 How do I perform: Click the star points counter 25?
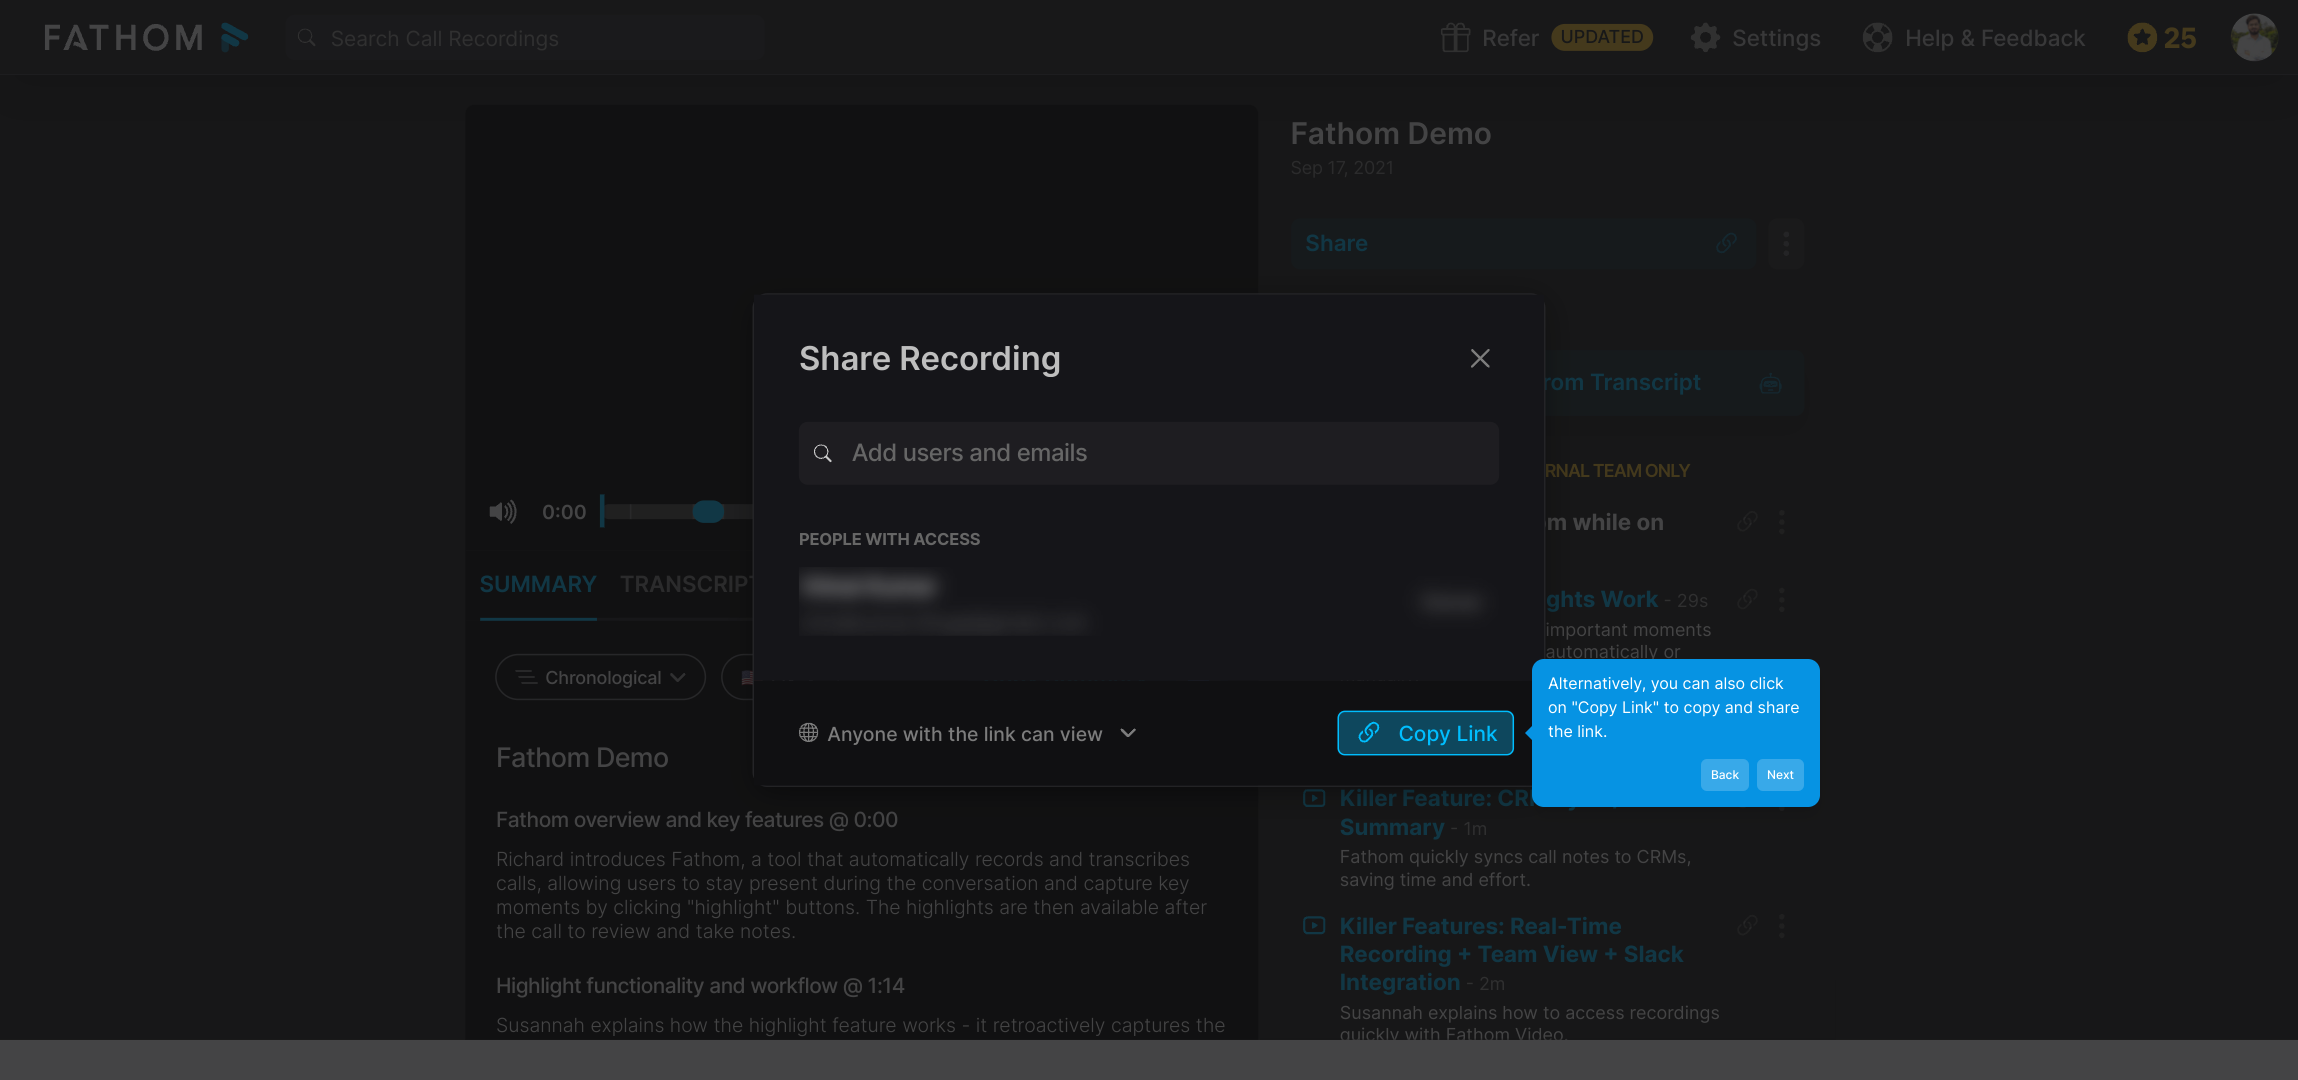pyautogui.click(x=2161, y=38)
